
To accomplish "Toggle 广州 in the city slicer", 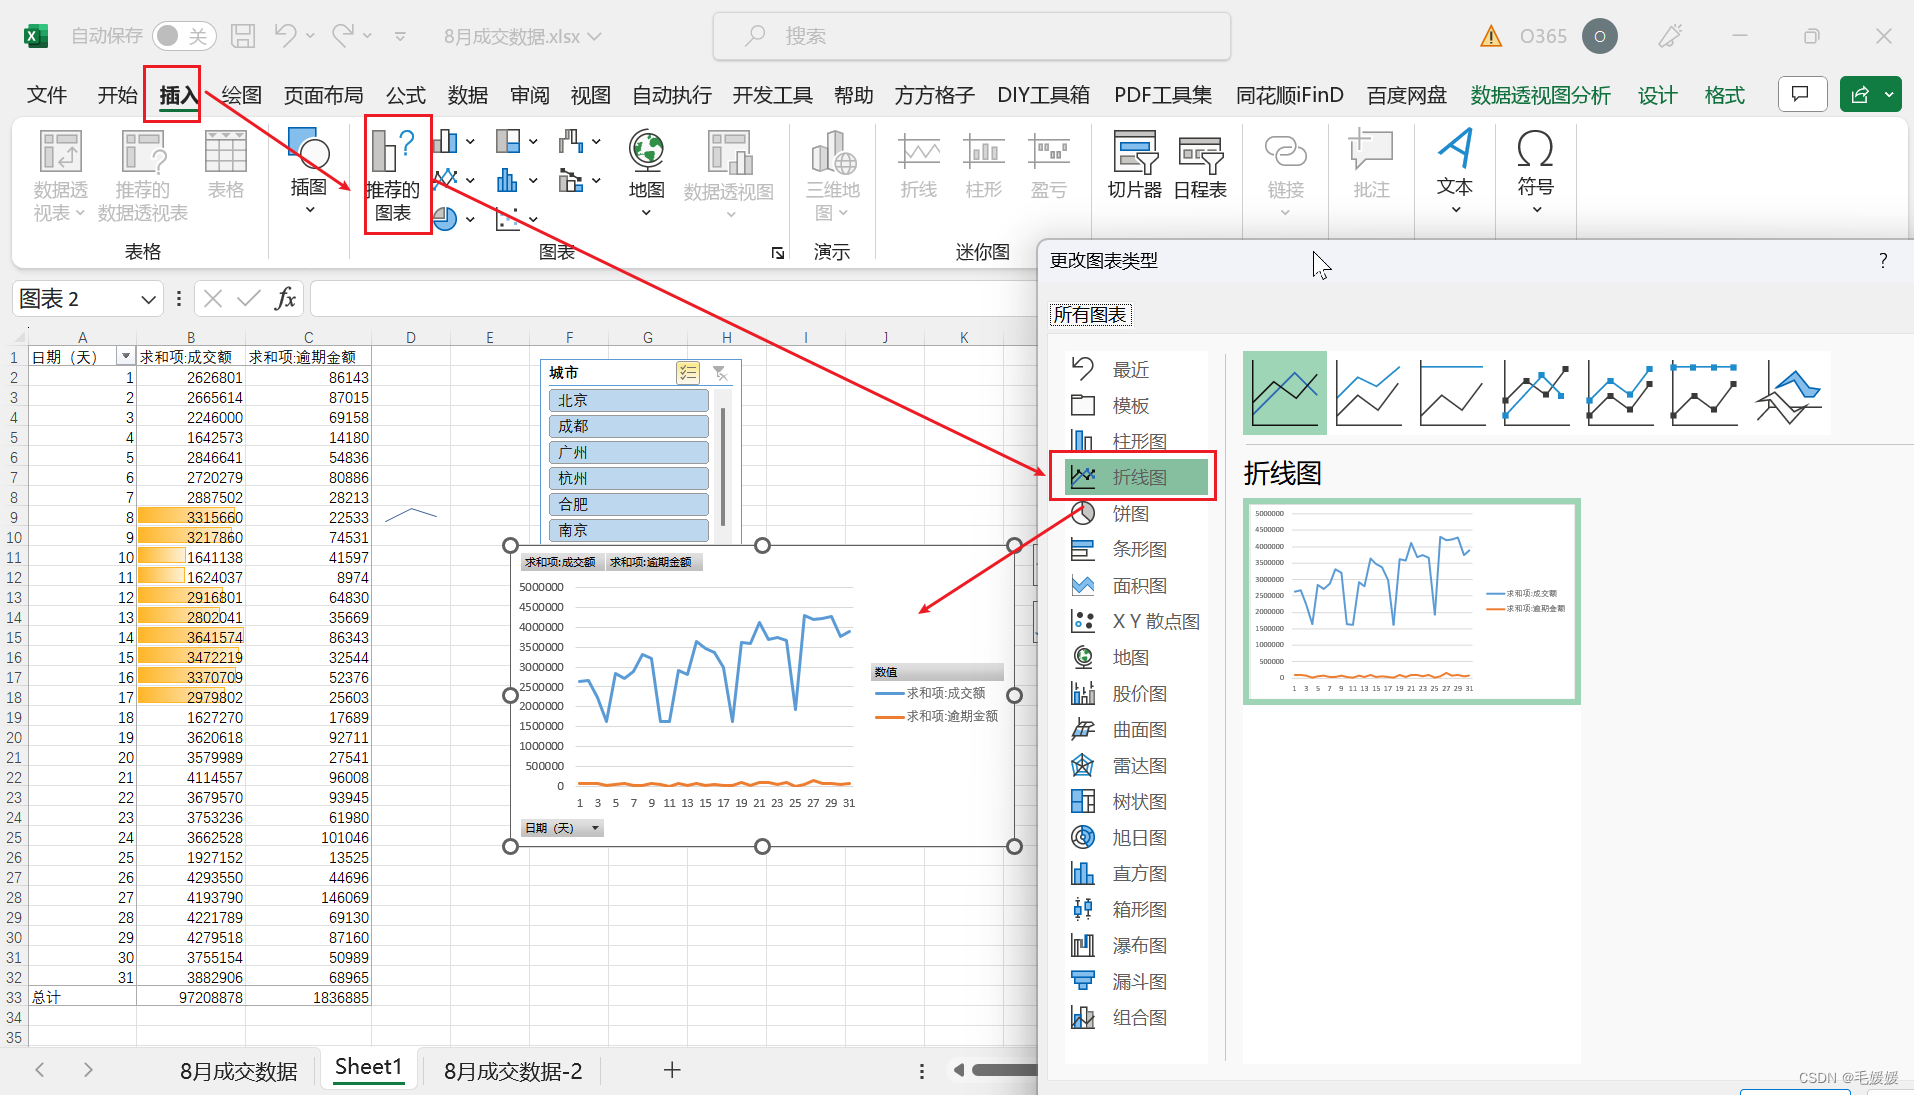I will pyautogui.click(x=628, y=452).
